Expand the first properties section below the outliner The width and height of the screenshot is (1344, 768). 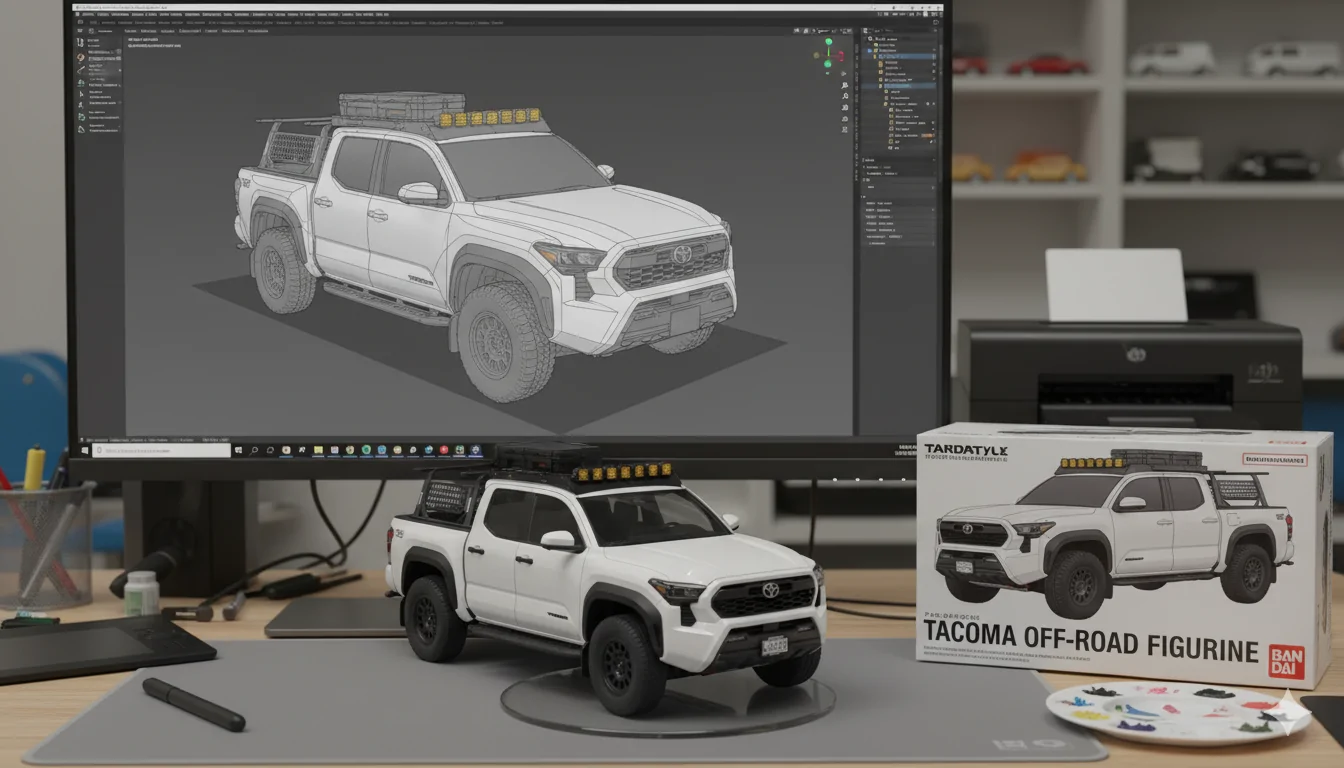point(899,160)
